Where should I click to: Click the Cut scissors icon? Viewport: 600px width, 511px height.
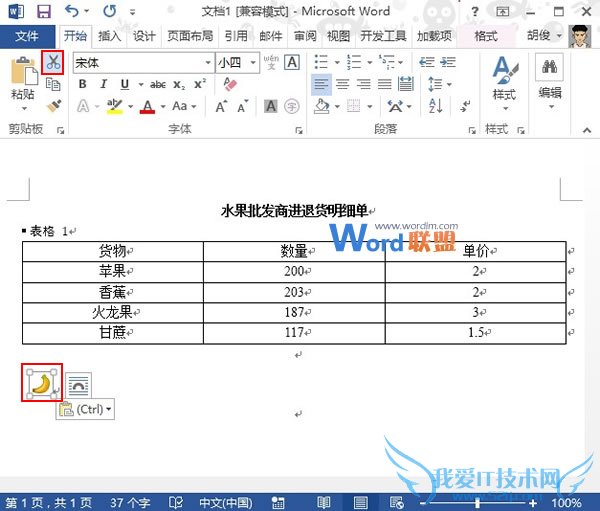click(x=53, y=62)
